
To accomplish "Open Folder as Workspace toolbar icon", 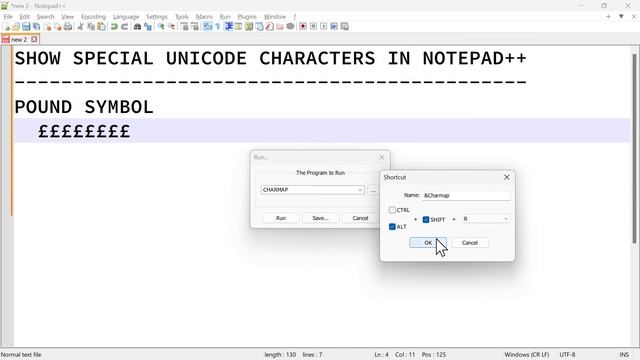I will click(x=280, y=27).
